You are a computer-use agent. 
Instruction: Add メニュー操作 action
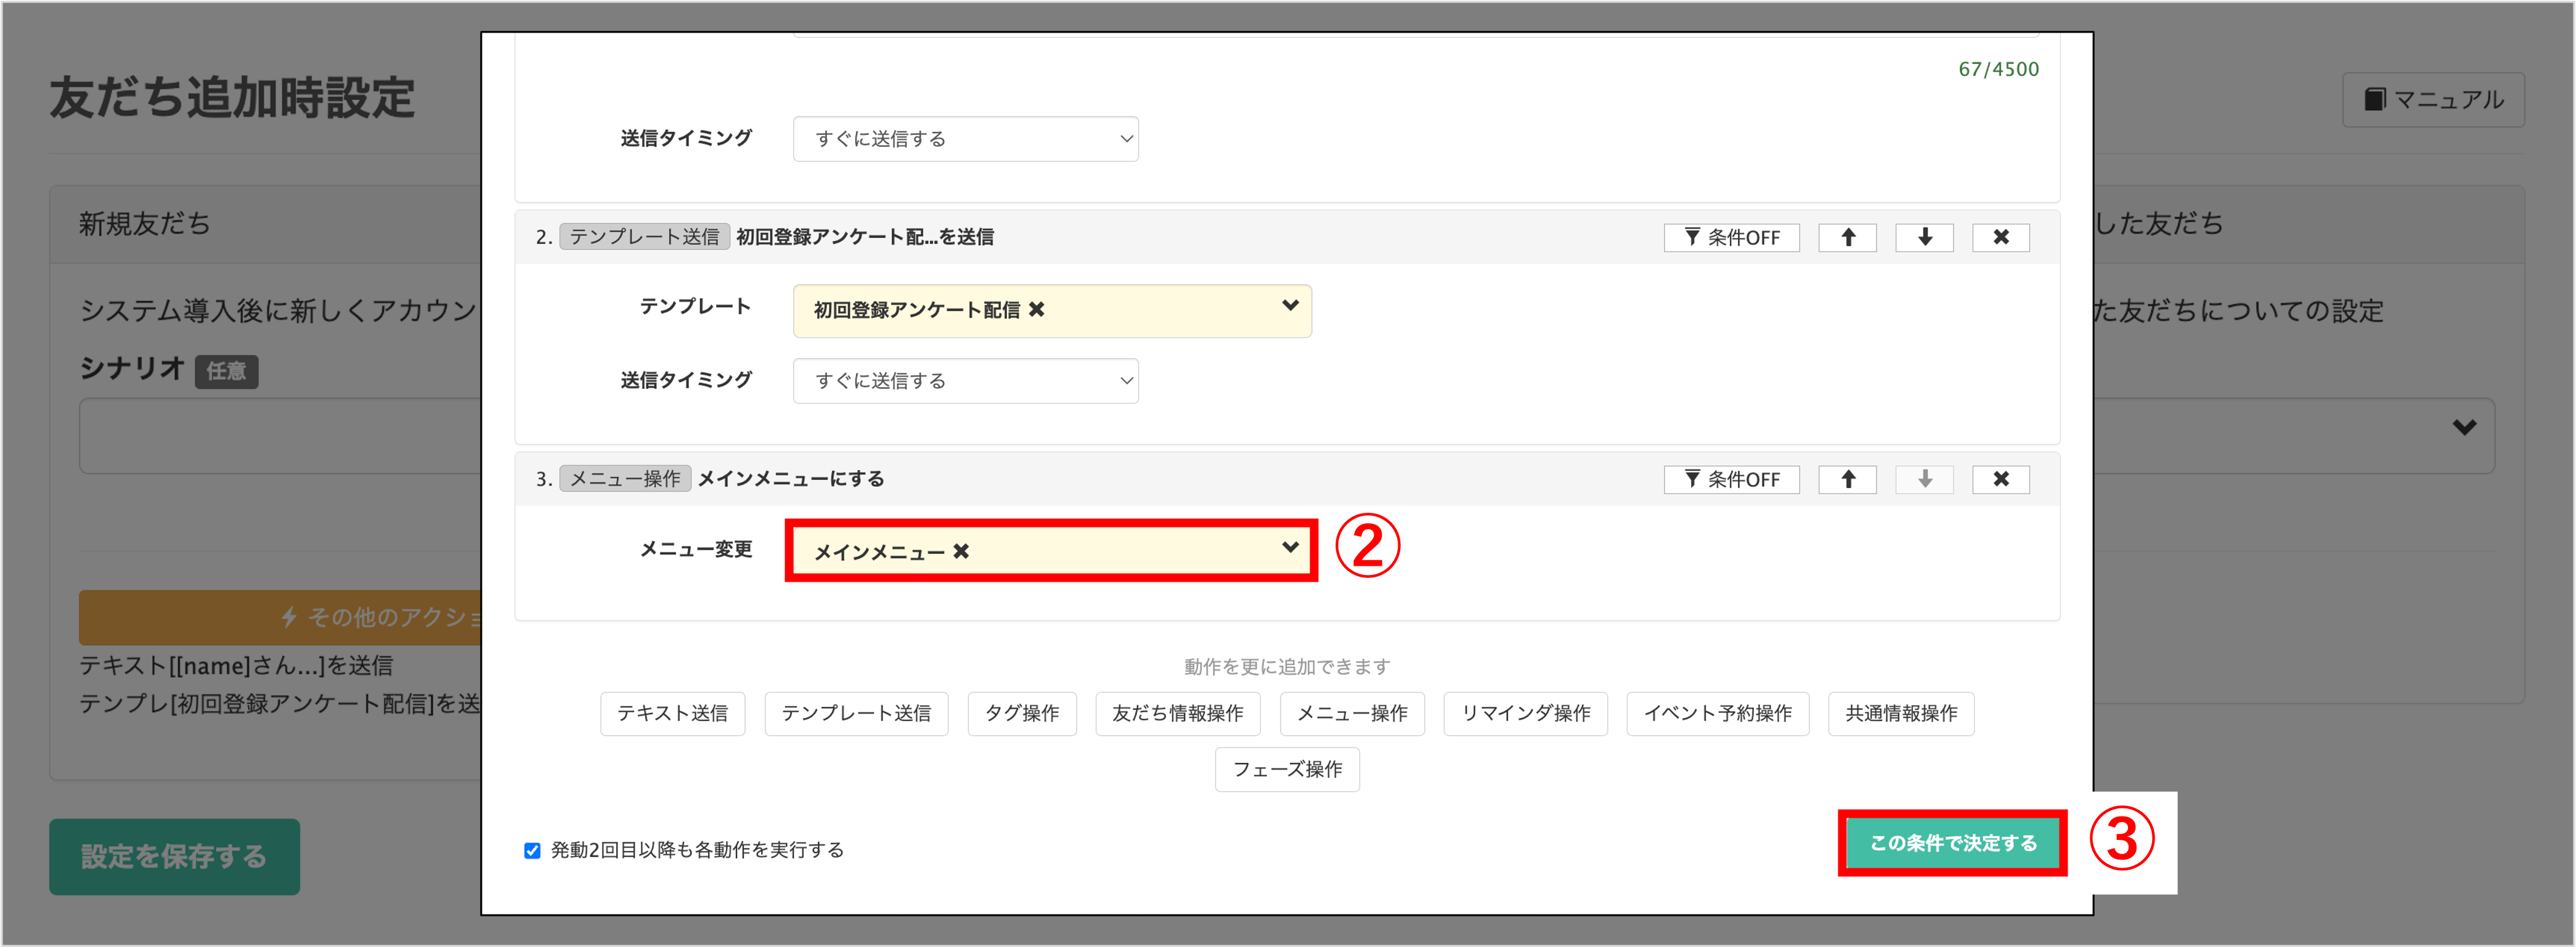pyautogui.click(x=1352, y=714)
